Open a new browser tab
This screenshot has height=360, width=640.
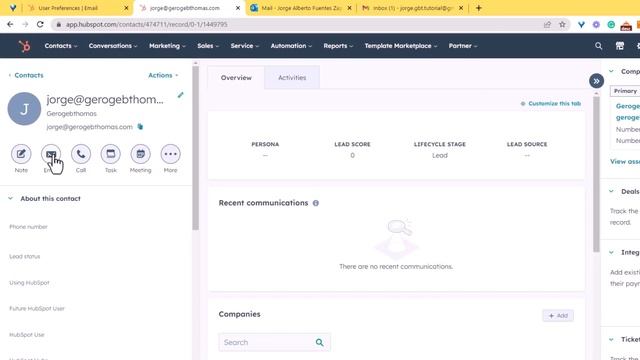click(x=478, y=8)
